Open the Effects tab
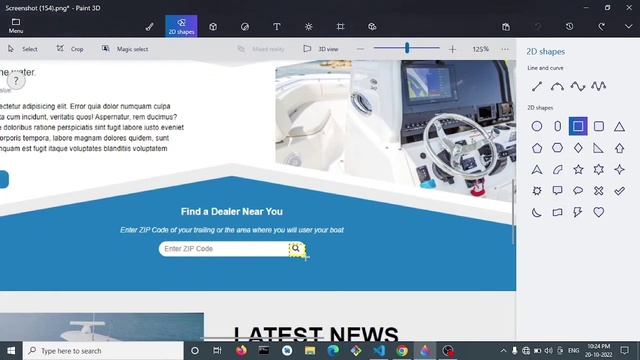This screenshot has height=360, width=640. pyautogui.click(x=308, y=27)
